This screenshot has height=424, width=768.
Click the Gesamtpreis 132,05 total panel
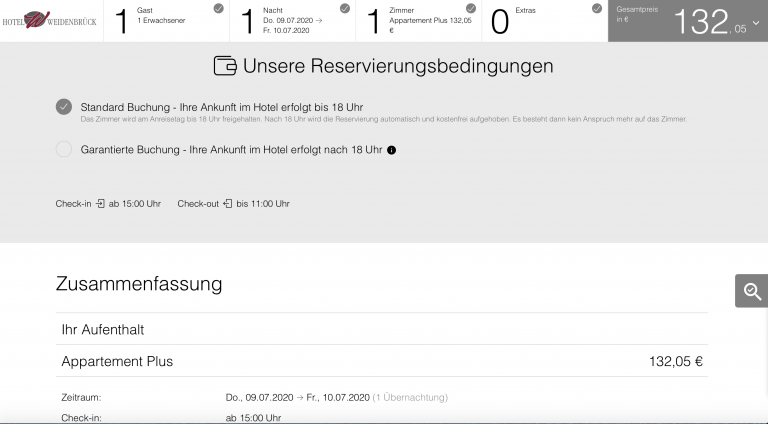tap(688, 21)
